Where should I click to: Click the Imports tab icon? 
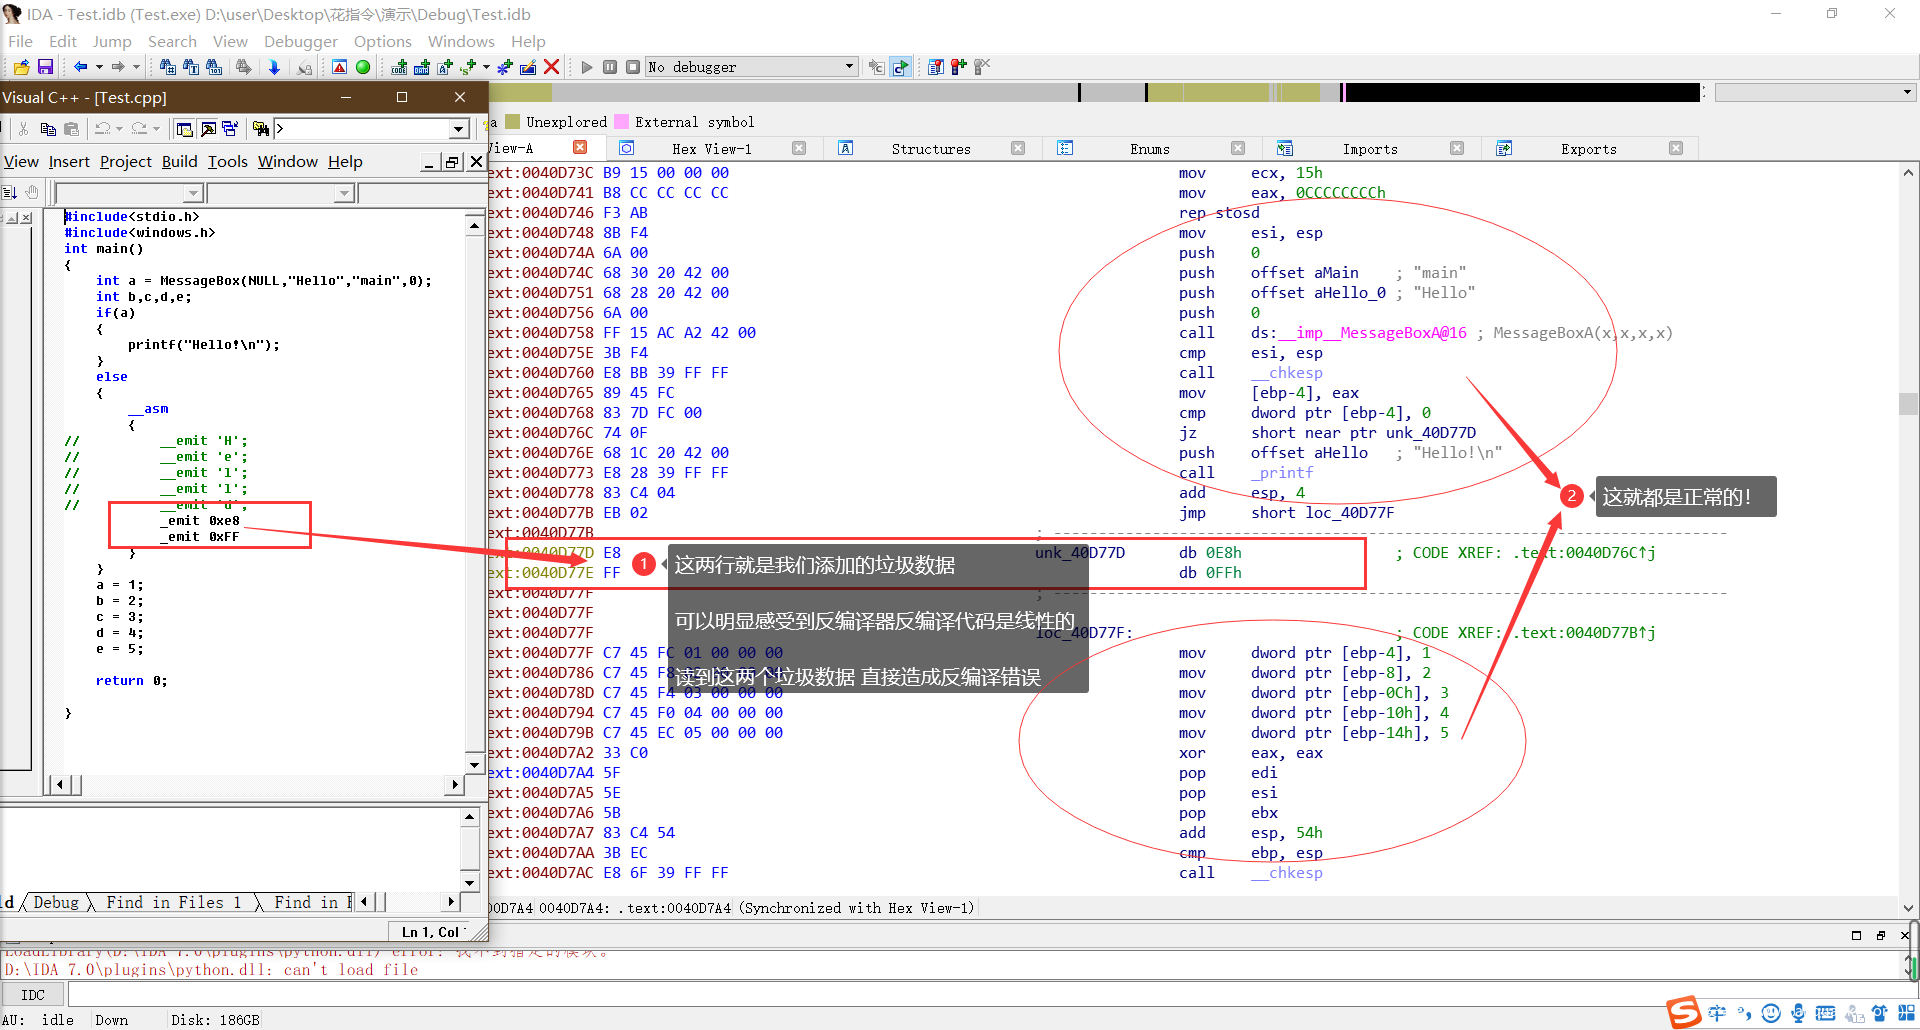1285,148
